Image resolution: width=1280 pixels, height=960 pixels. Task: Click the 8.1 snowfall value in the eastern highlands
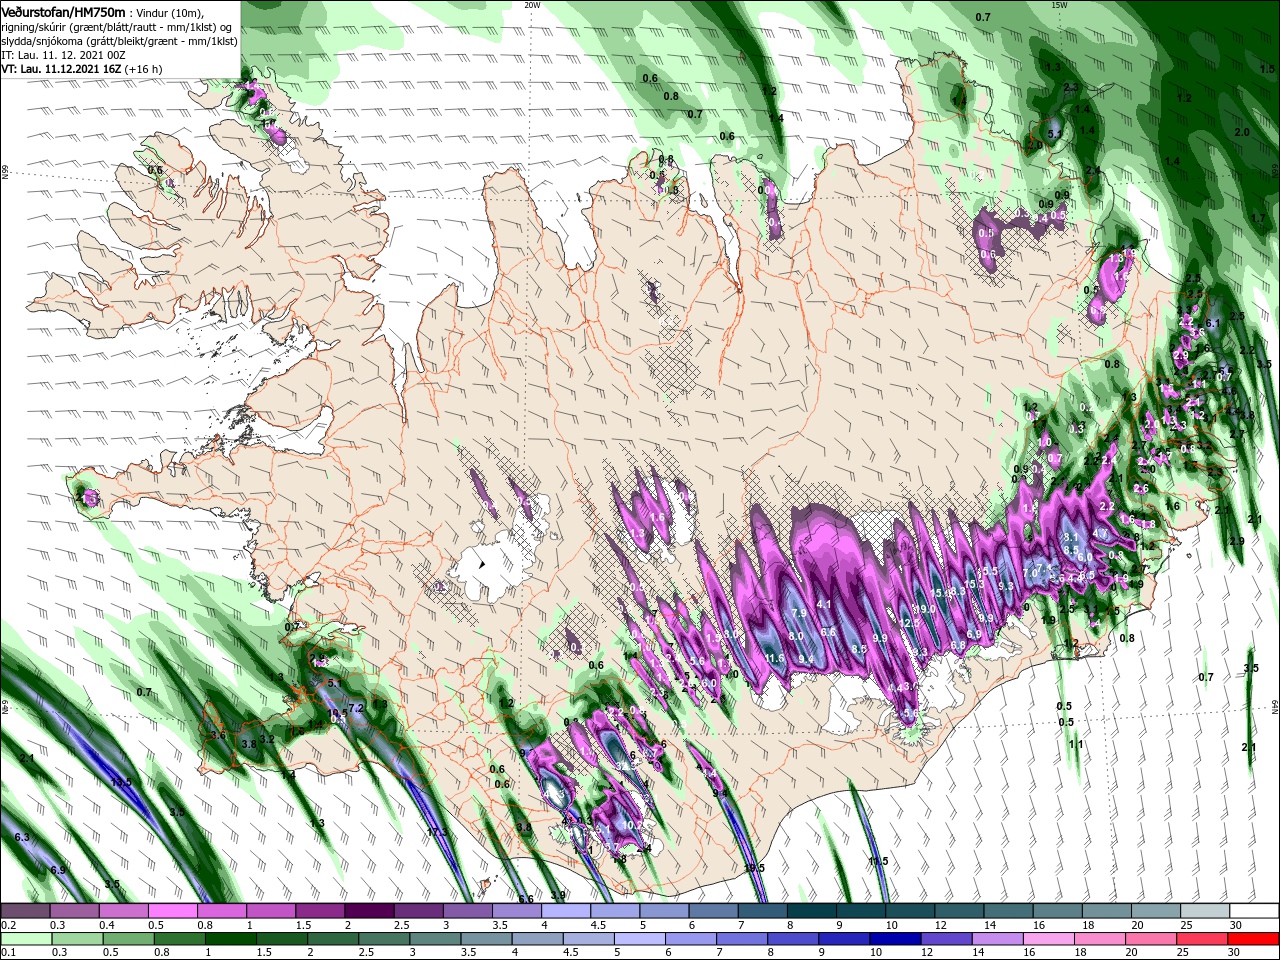coord(1070,537)
